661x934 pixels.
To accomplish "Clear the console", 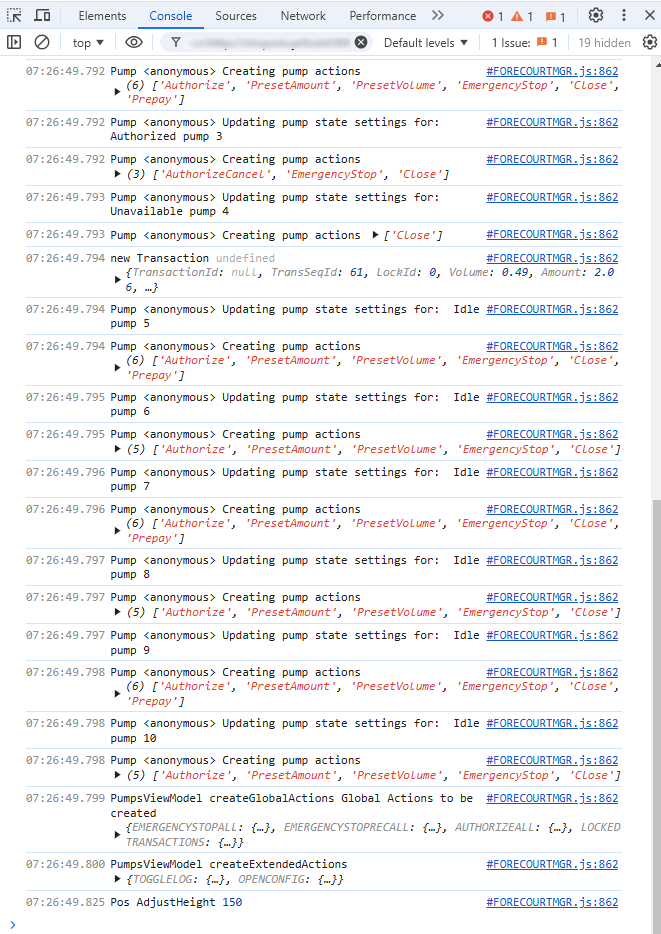I will click(x=42, y=42).
